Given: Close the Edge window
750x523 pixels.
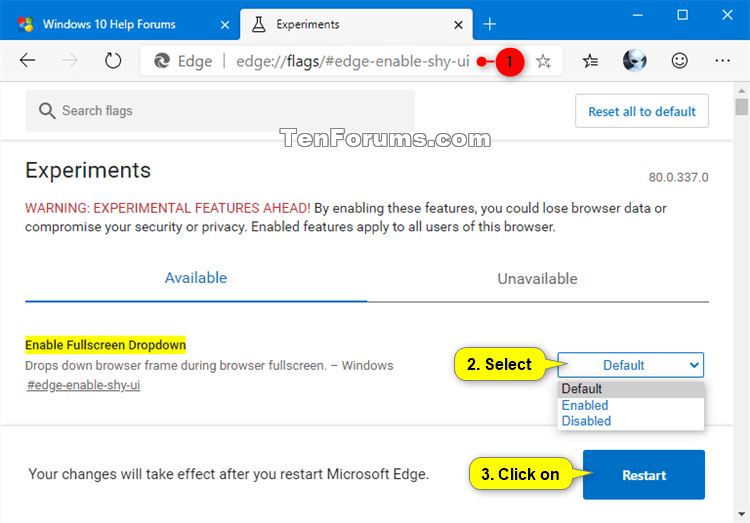Looking at the screenshot, I should (727, 15).
